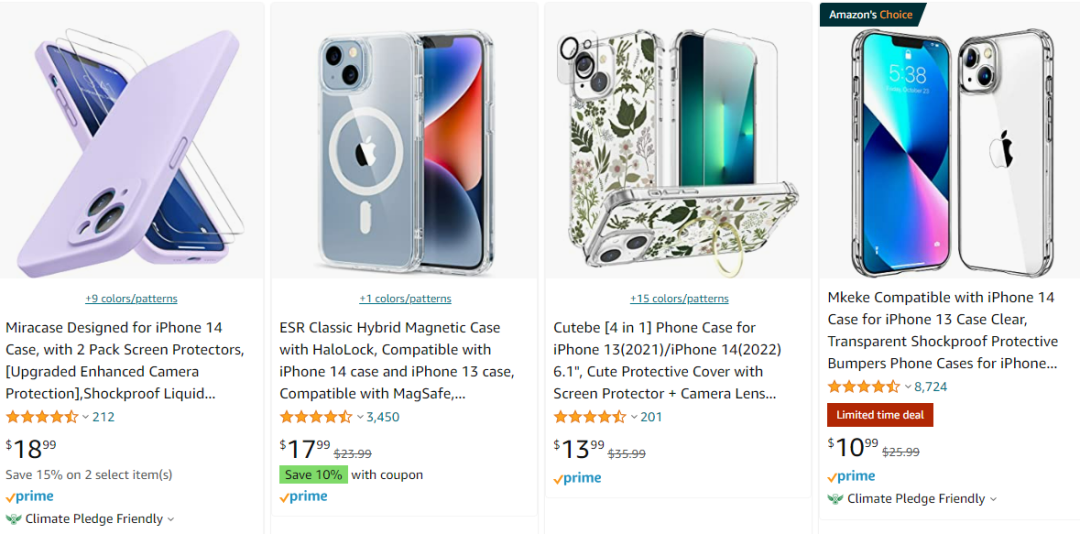
Task: Click prime logo under ESR case
Action: [x=303, y=497]
